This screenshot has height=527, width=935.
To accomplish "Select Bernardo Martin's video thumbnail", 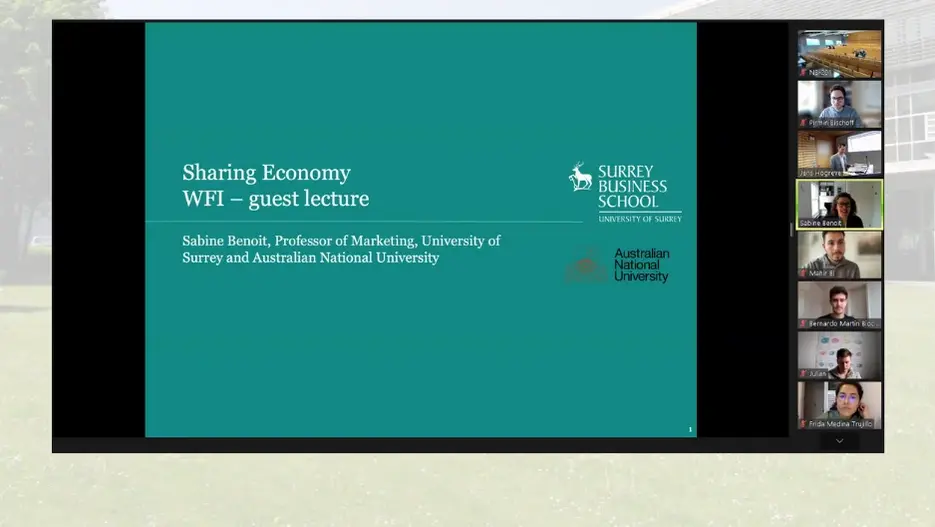I will [x=840, y=305].
